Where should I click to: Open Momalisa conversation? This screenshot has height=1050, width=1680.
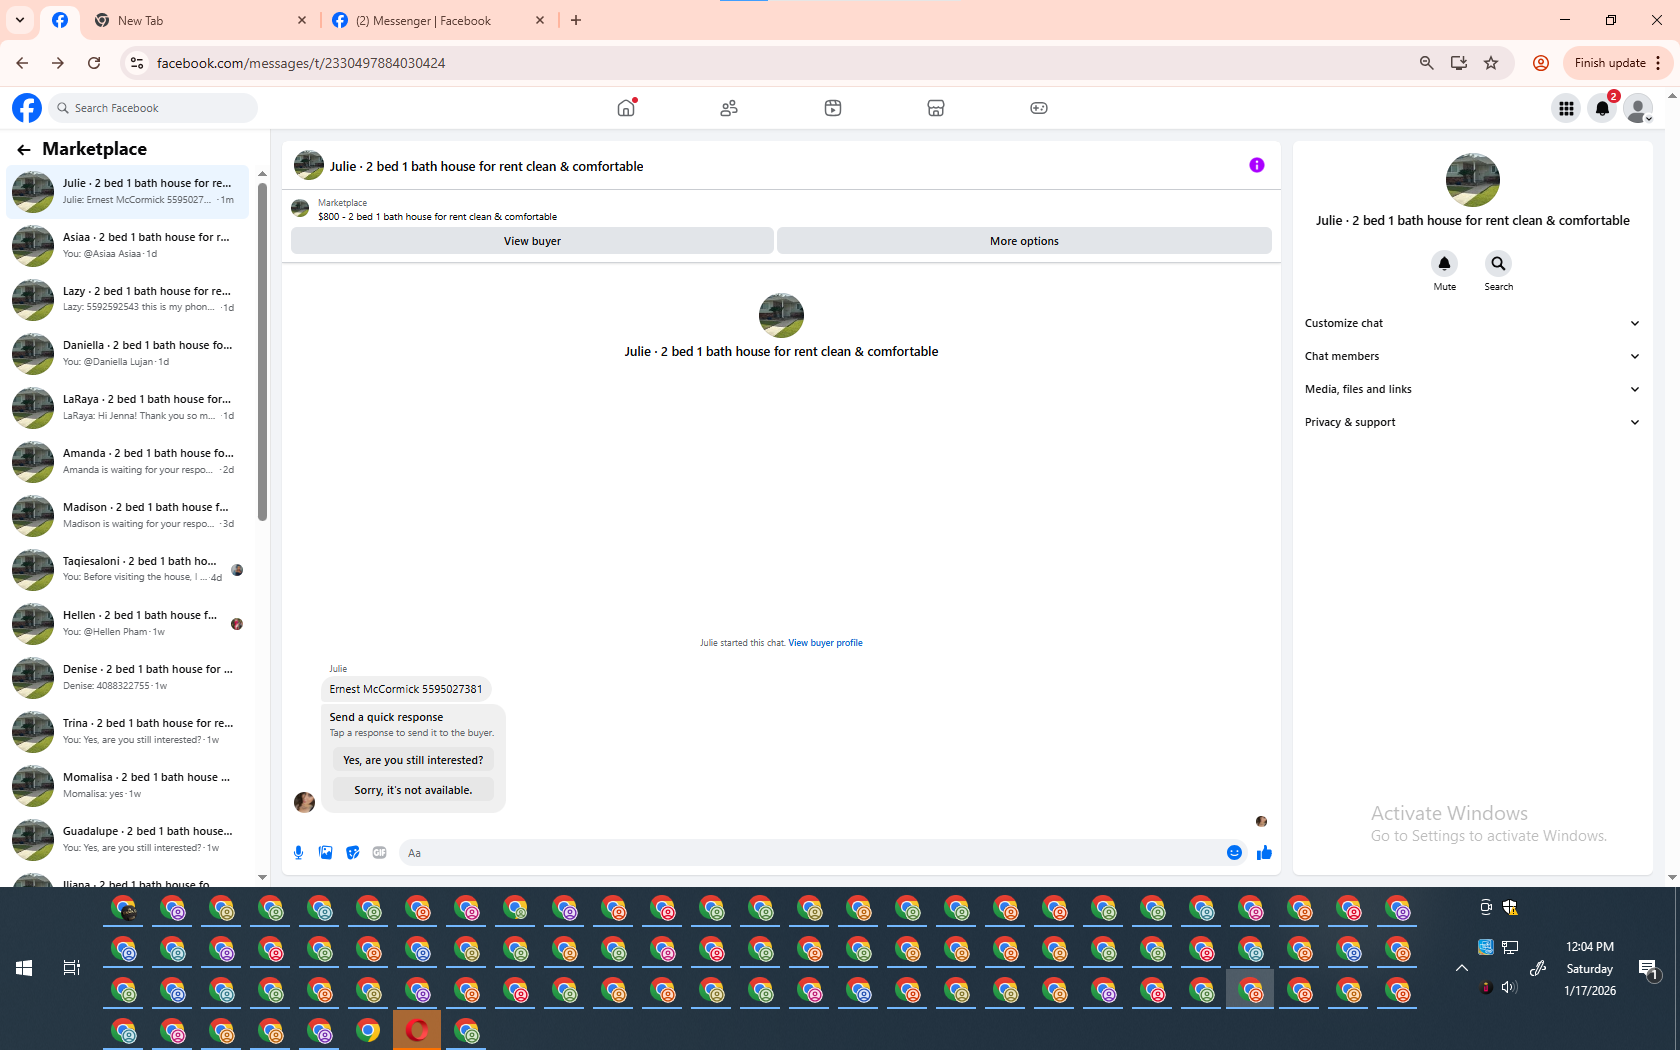pos(129,785)
